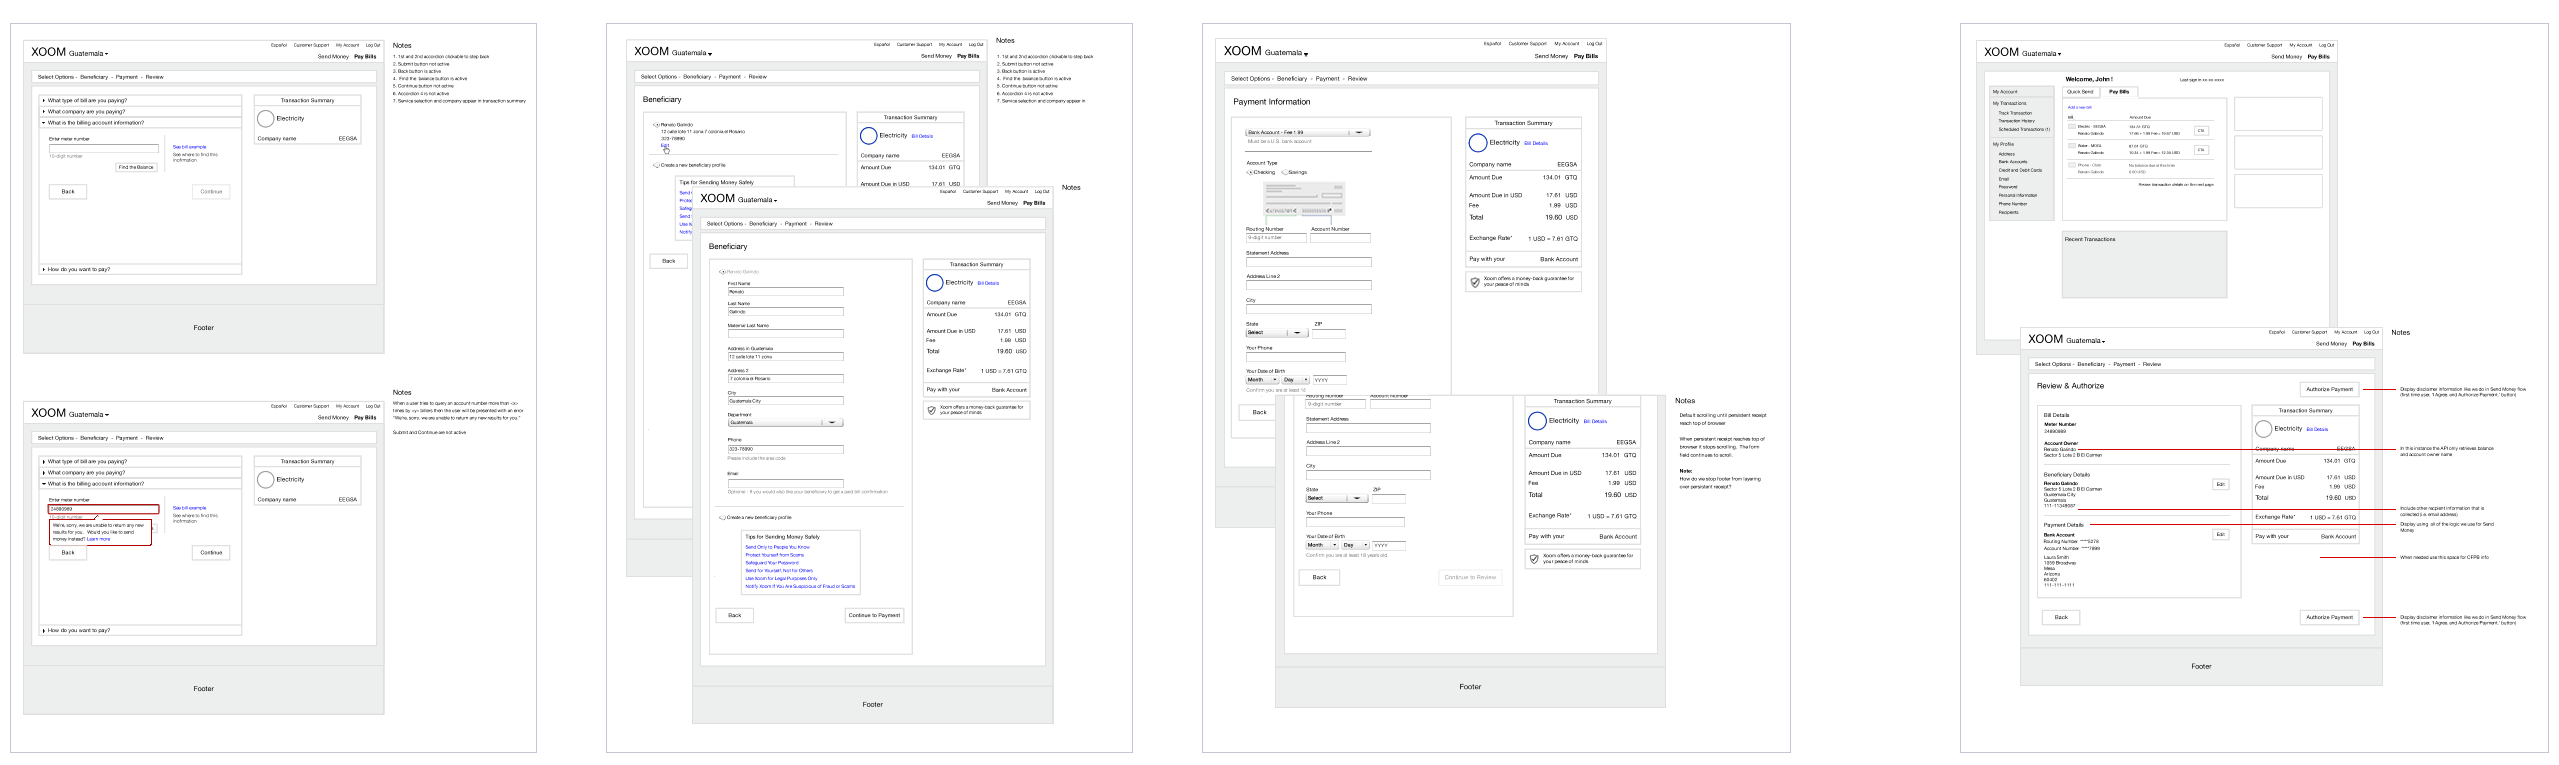This screenshot has width=2559, height=765.
Task: Click the Add a new bill link
Action: tap(2079, 107)
